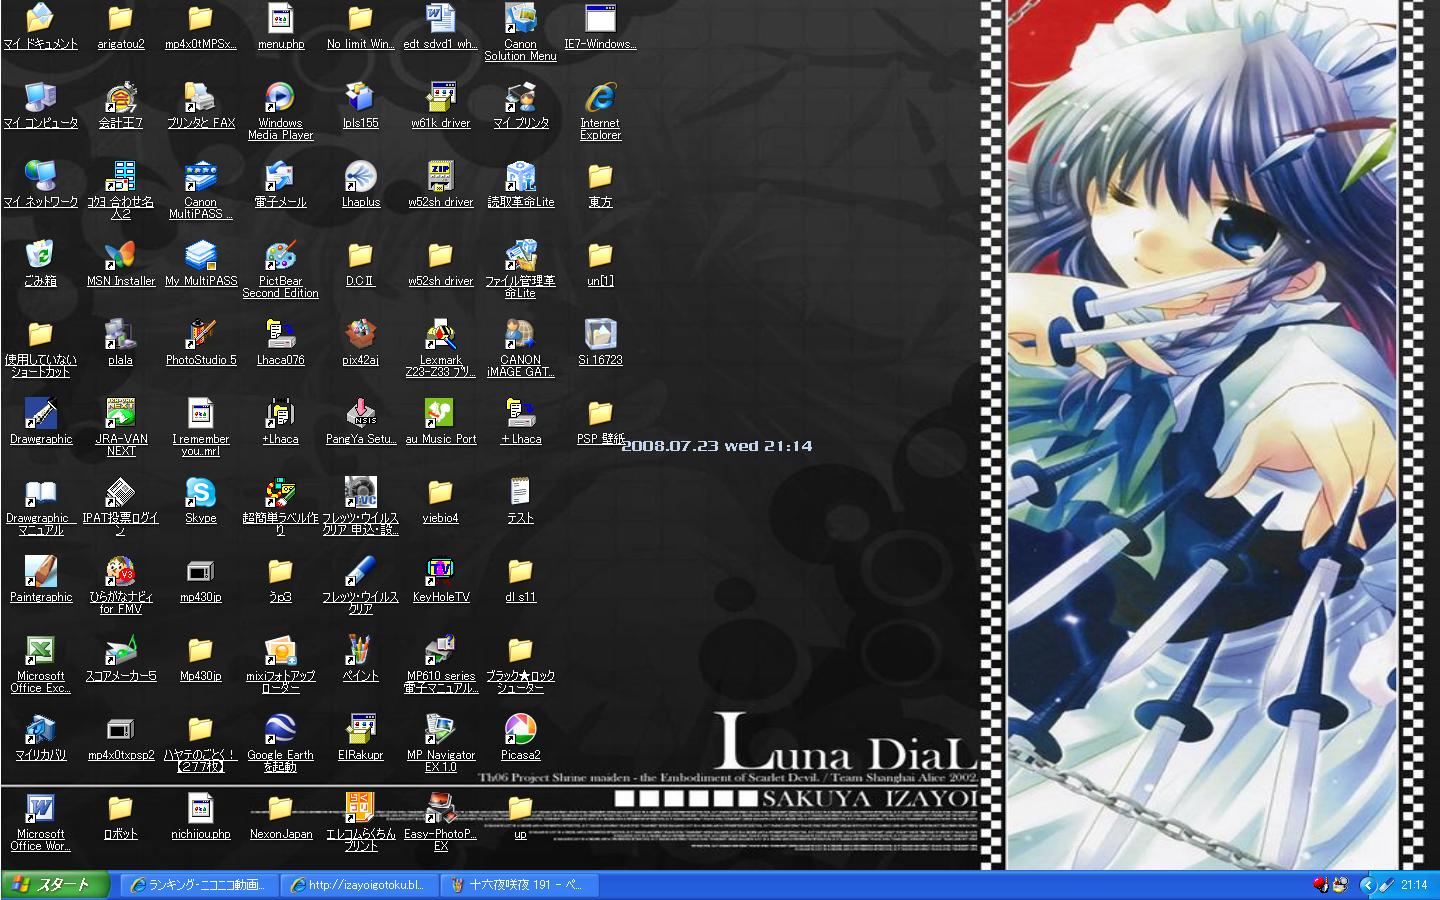1440x900 pixels.
Task: Select the ロボット folder
Action: [120, 808]
